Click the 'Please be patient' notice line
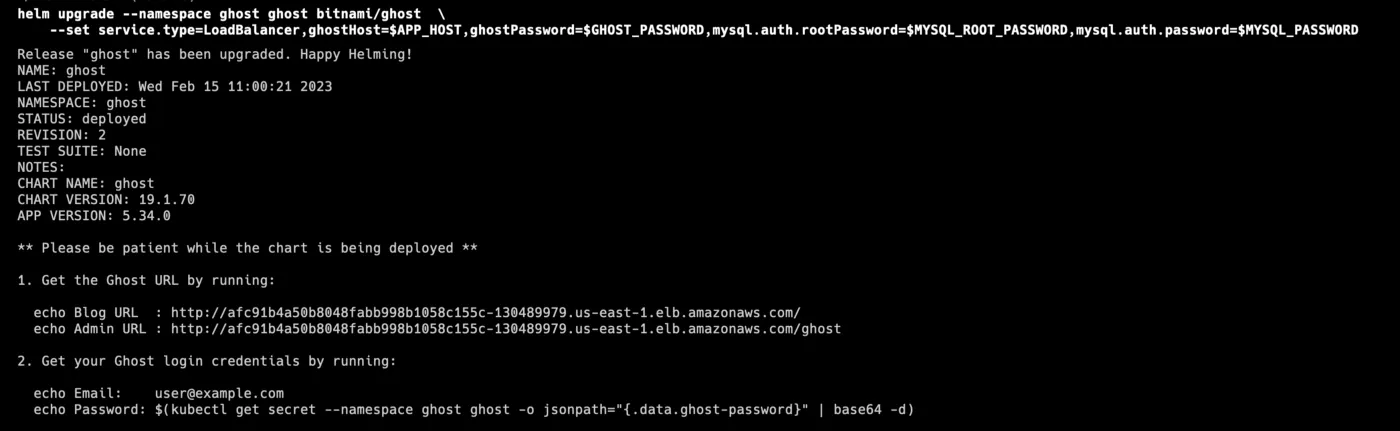 coord(247,248)
